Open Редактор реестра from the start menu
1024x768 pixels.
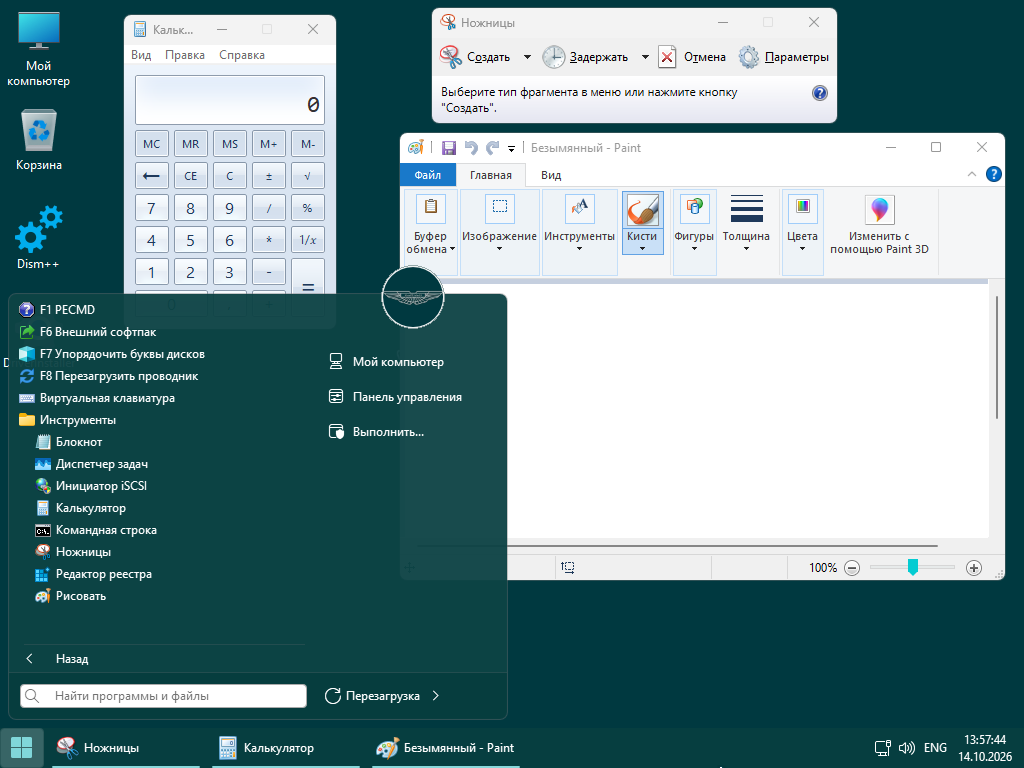pos(93,574)
